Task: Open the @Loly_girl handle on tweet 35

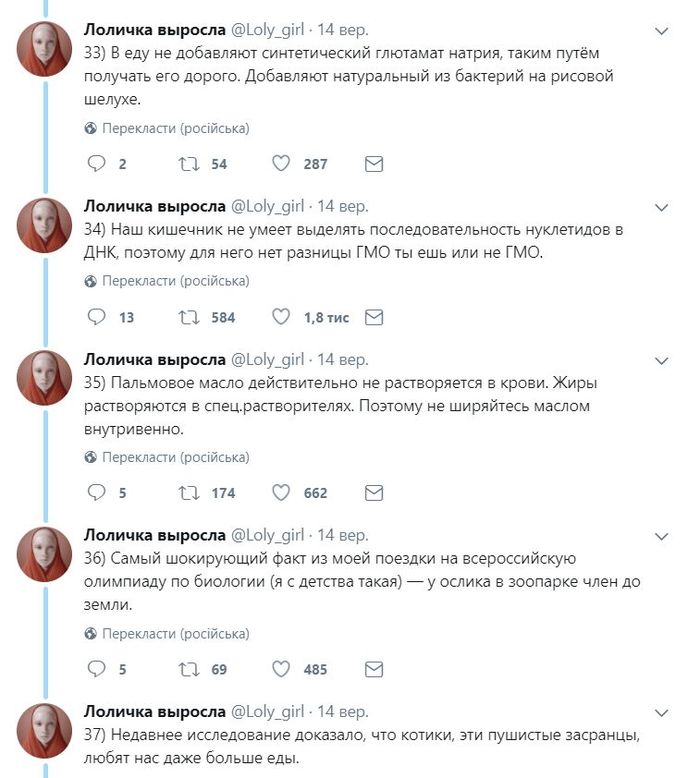Action: pos(268,359)
